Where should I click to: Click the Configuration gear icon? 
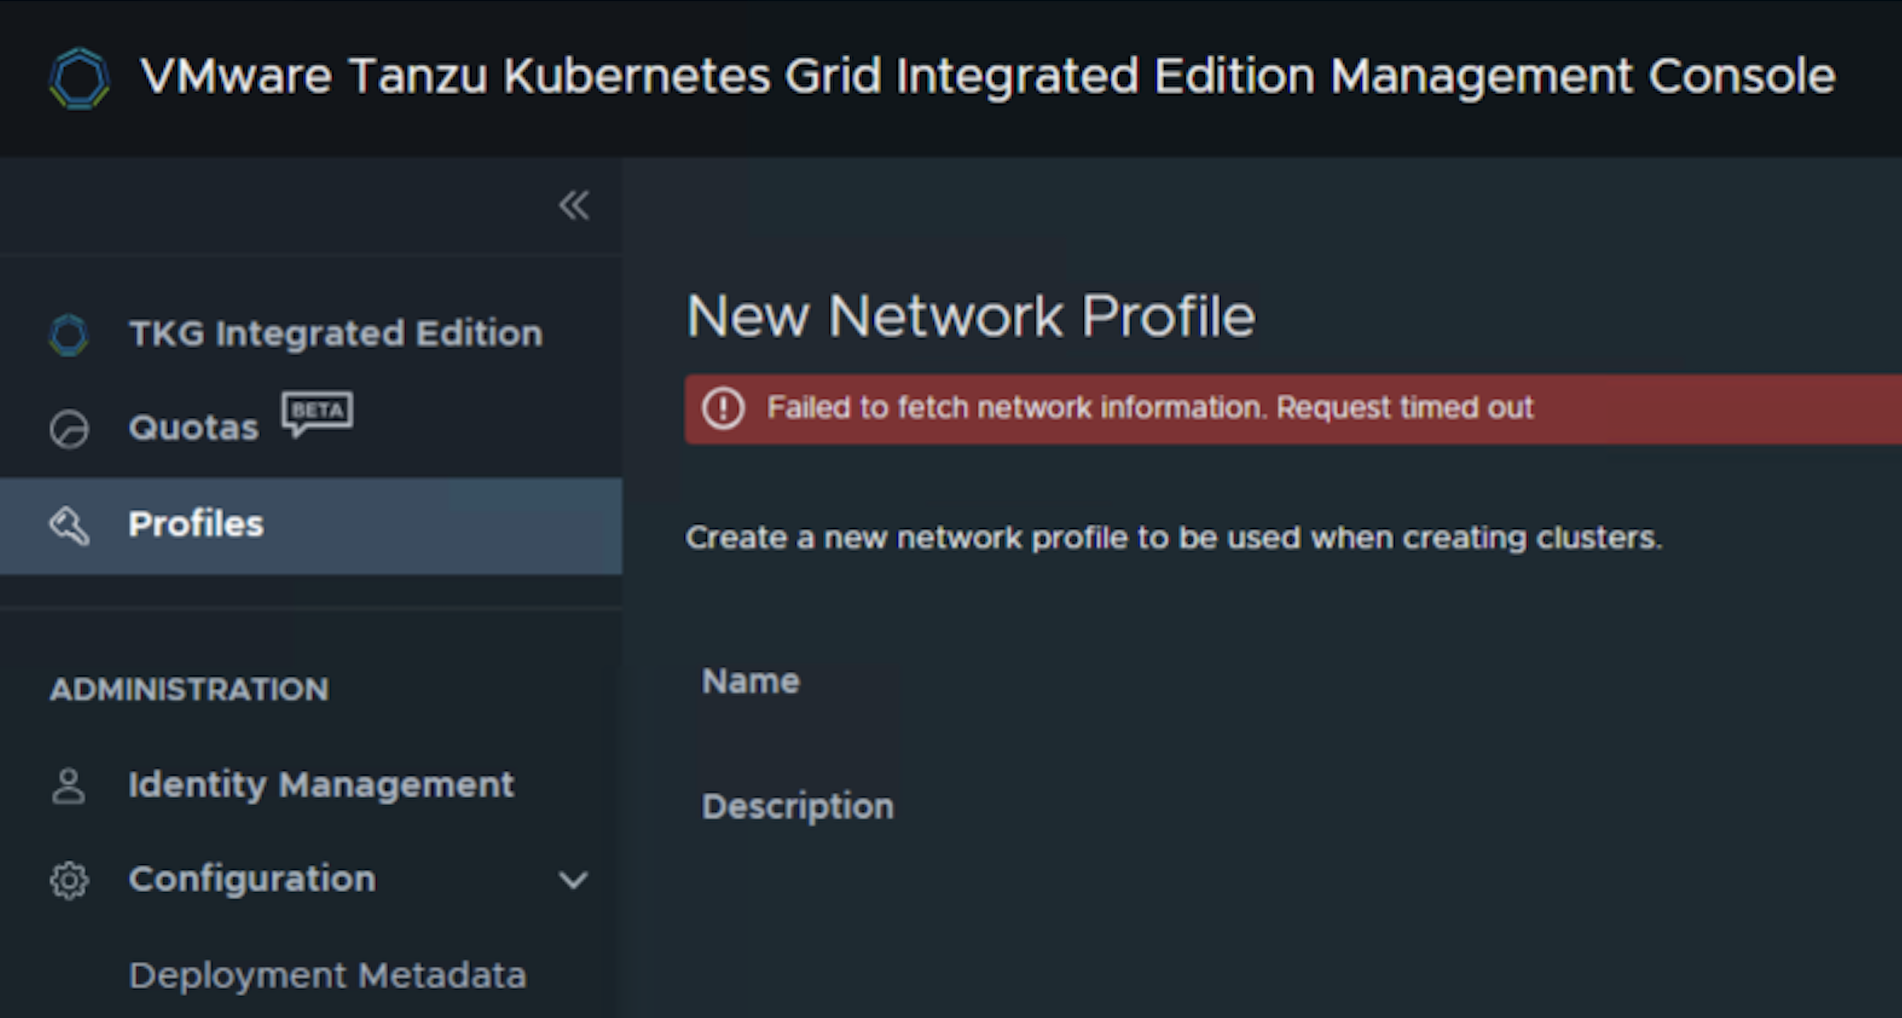(x=69, y=880)
